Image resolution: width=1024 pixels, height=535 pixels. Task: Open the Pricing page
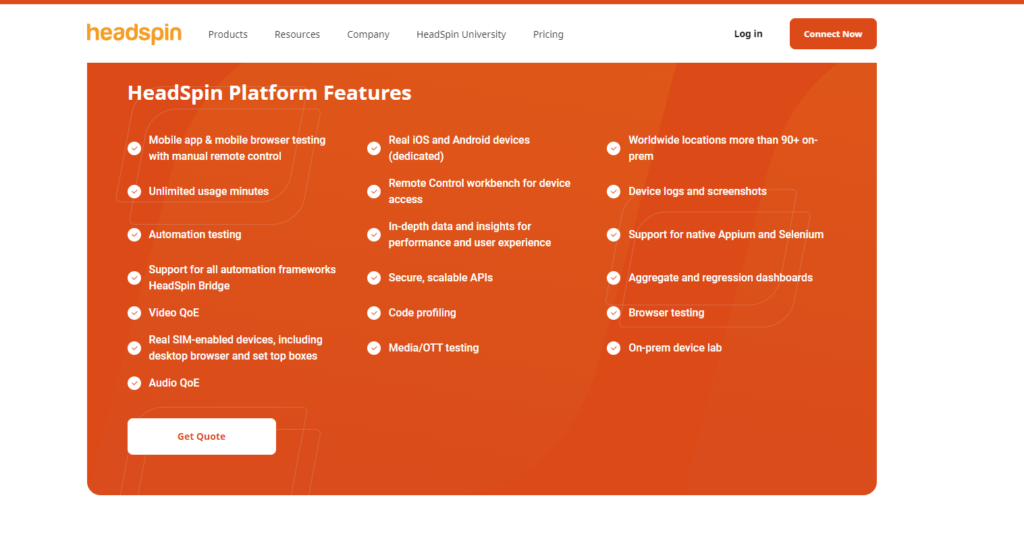pos(548,34)
